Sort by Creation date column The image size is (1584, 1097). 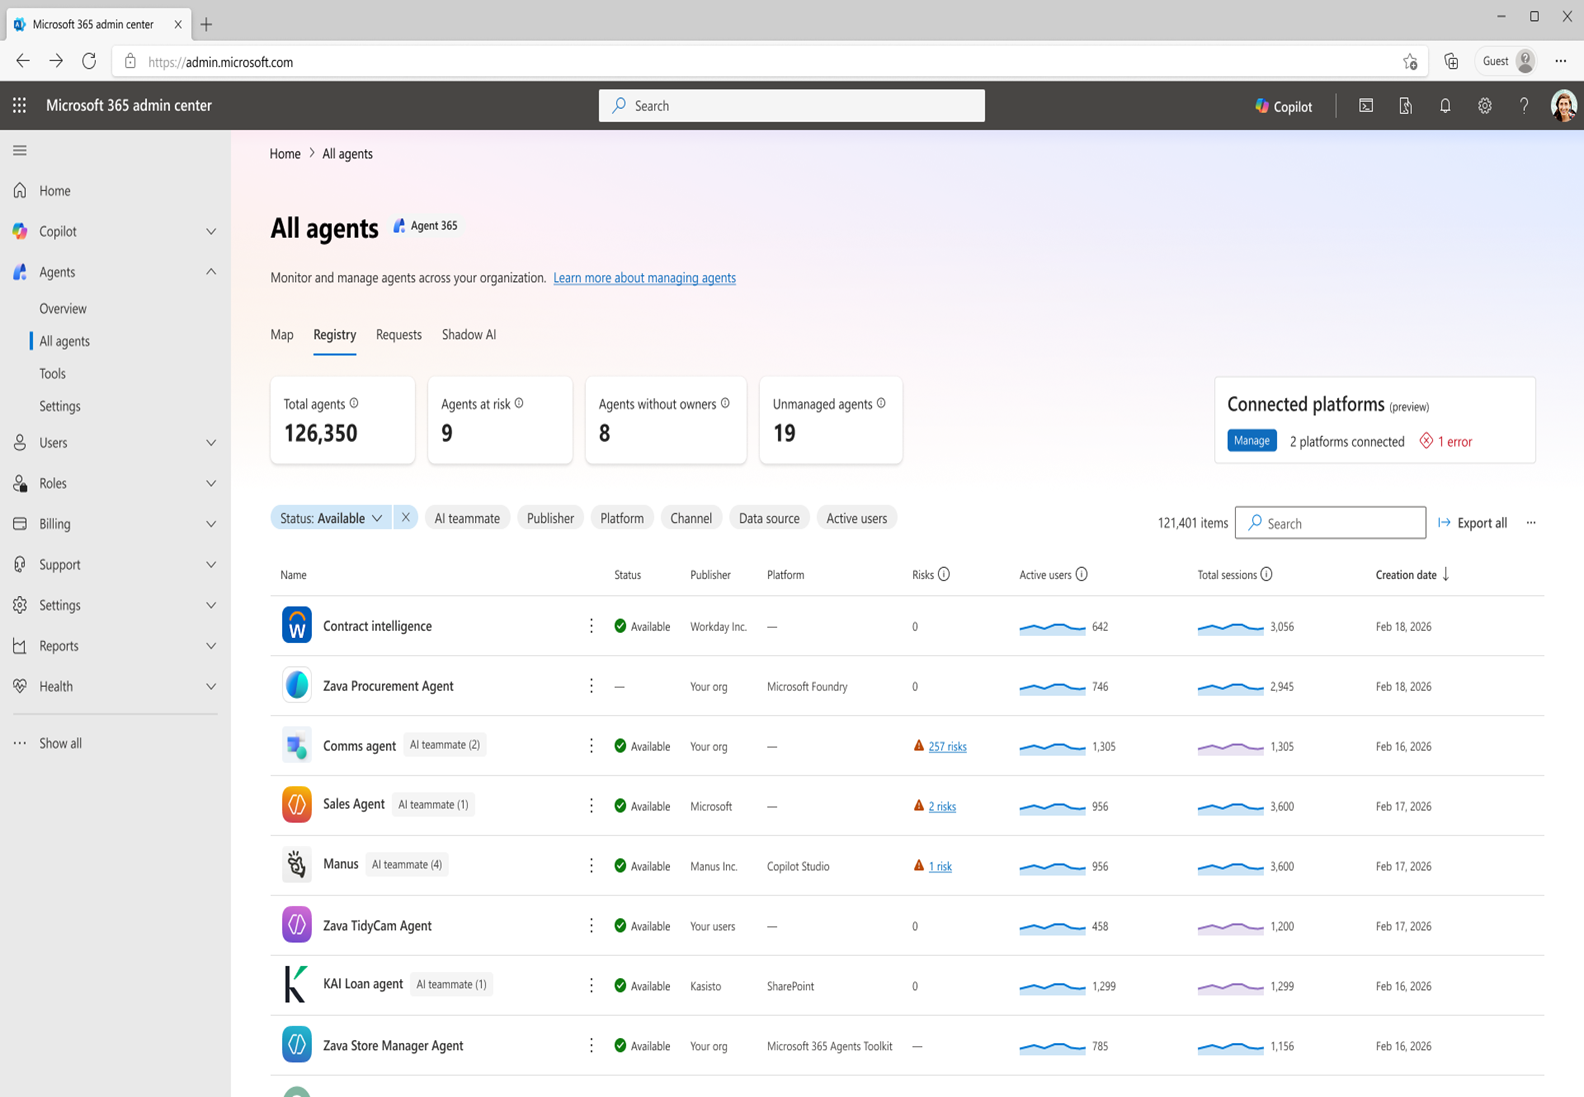coord(1412,575)
